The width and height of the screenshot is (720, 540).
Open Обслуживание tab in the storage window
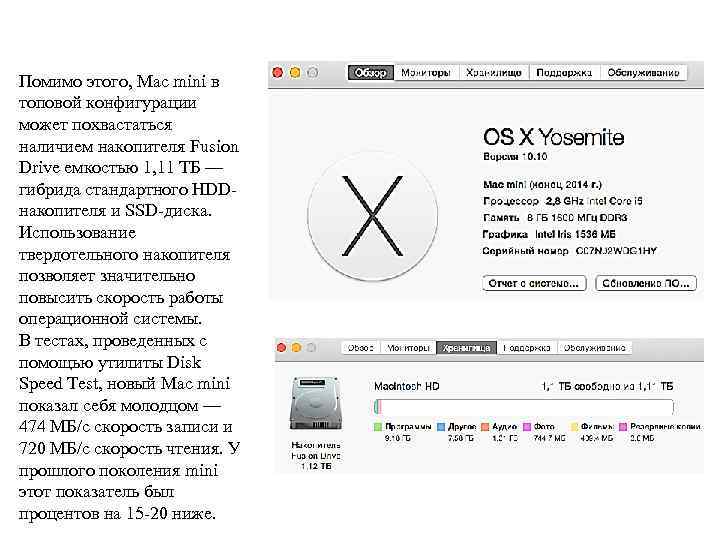[595, 348]
